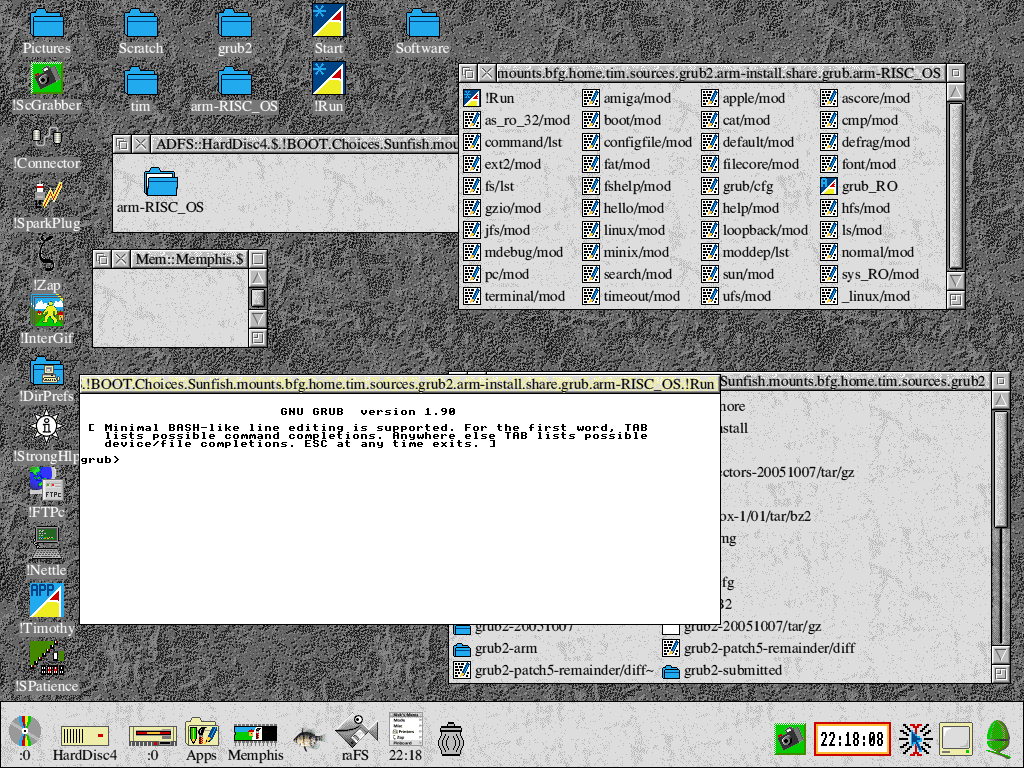Launch the !FTPc client icon
Viewport: 1024px width, 768px height.
[x=46, y=495]
